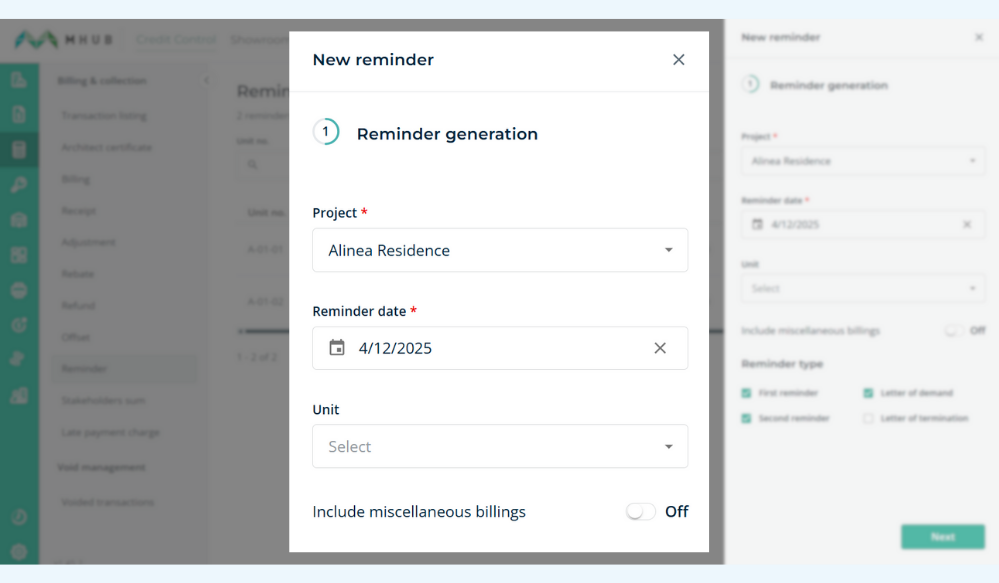999x583 pixels.
Task: Uncheck the Letter of demand checkbox
Action: pos(868,393)
